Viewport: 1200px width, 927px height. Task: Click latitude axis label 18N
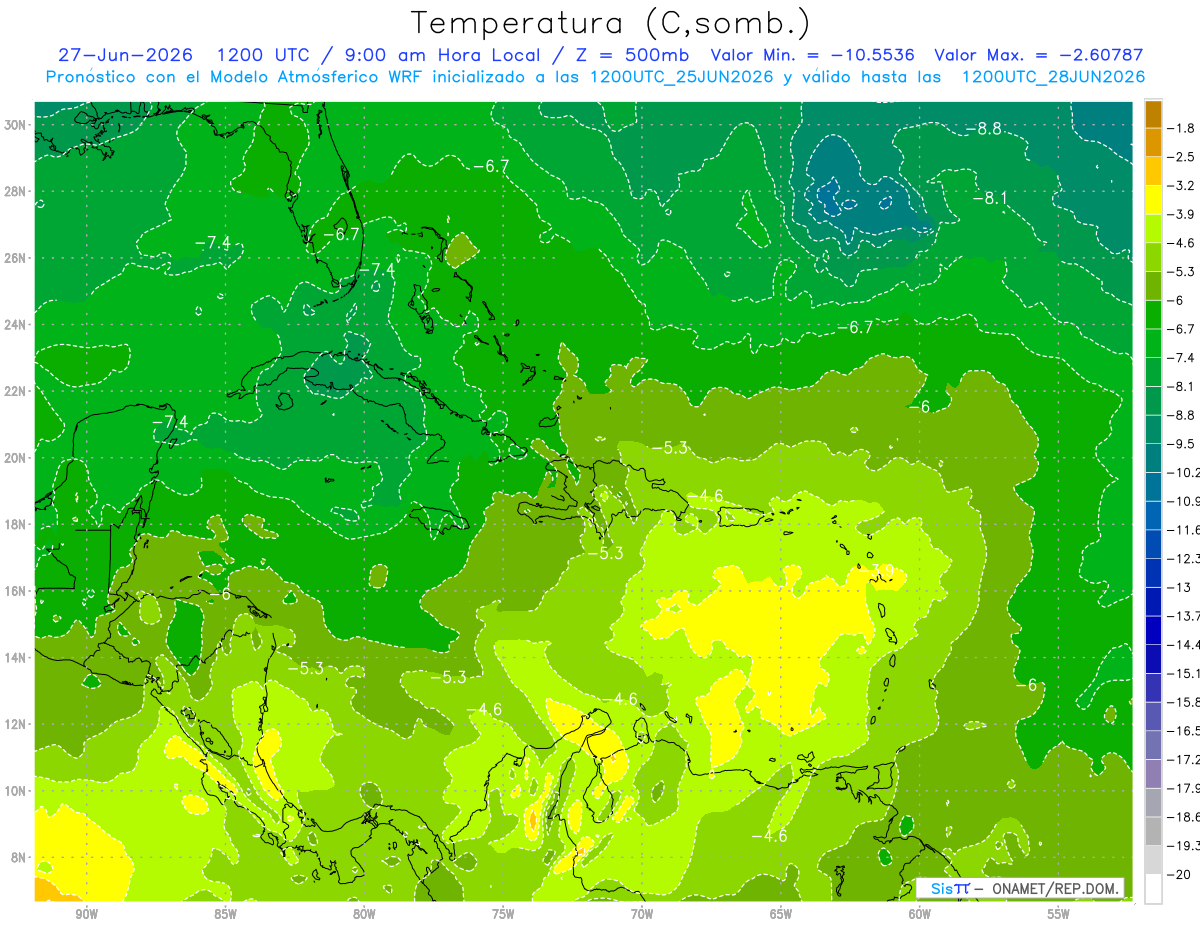tap(17, 524)
